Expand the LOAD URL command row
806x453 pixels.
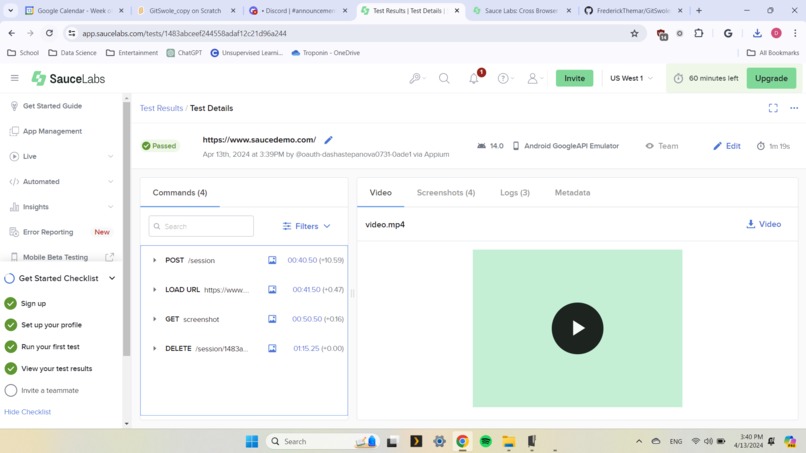pyautogui.click(x=154, y=289)
